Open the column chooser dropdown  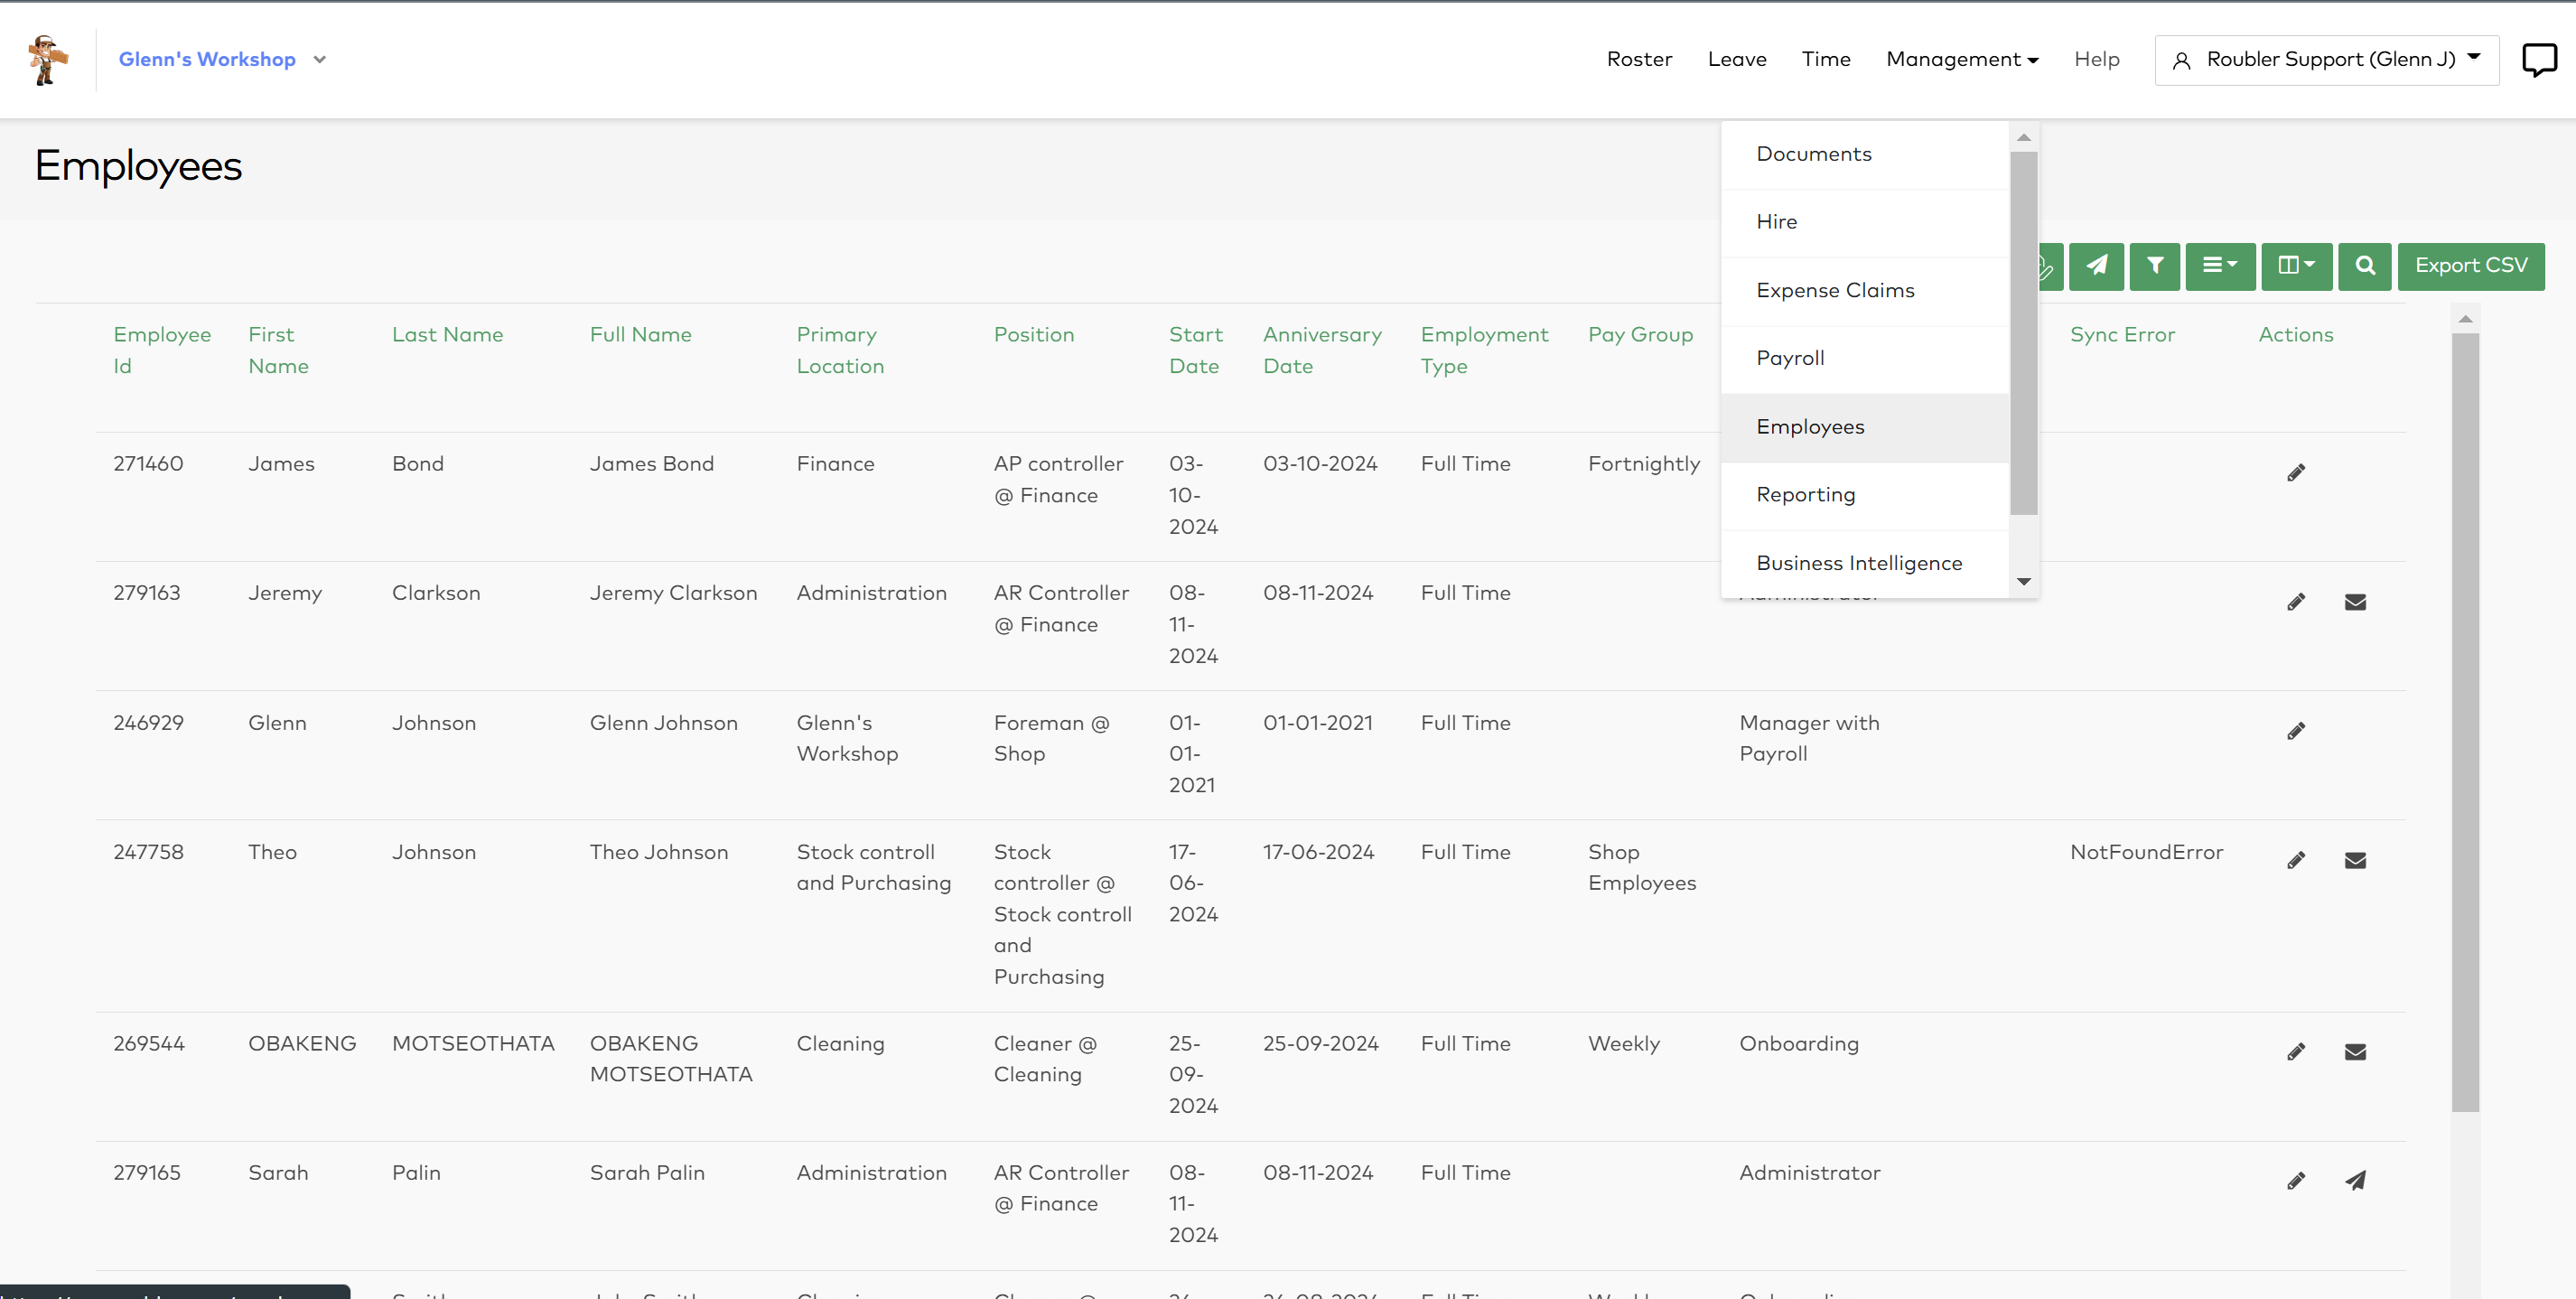pos(2296,266)
